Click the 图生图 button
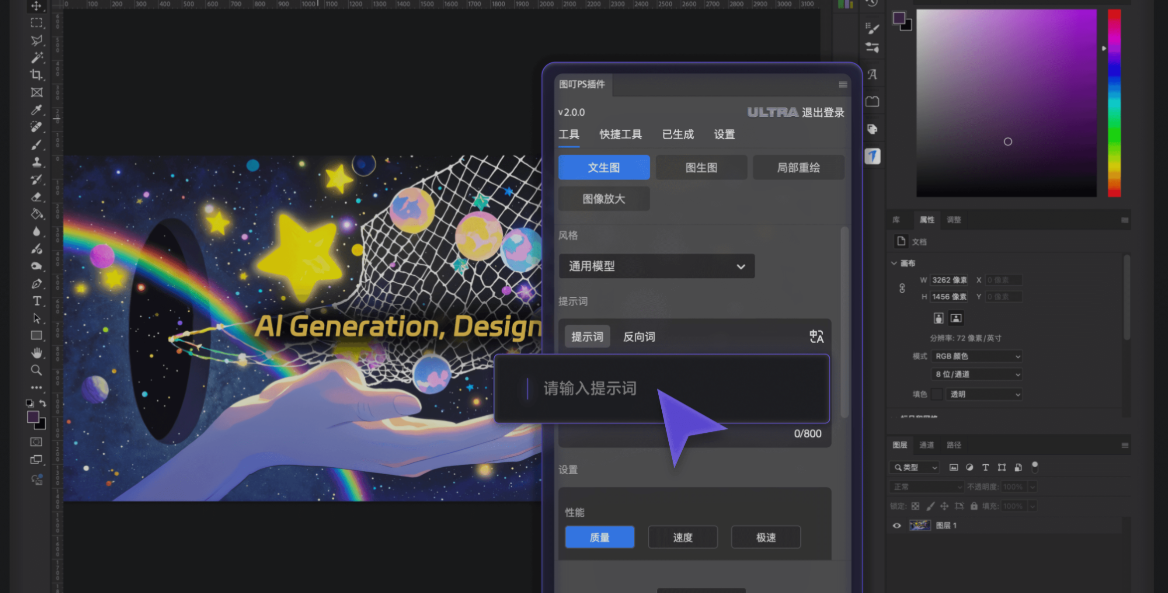Viewport: 1168px width, 593px height. (x=702, y=168)
